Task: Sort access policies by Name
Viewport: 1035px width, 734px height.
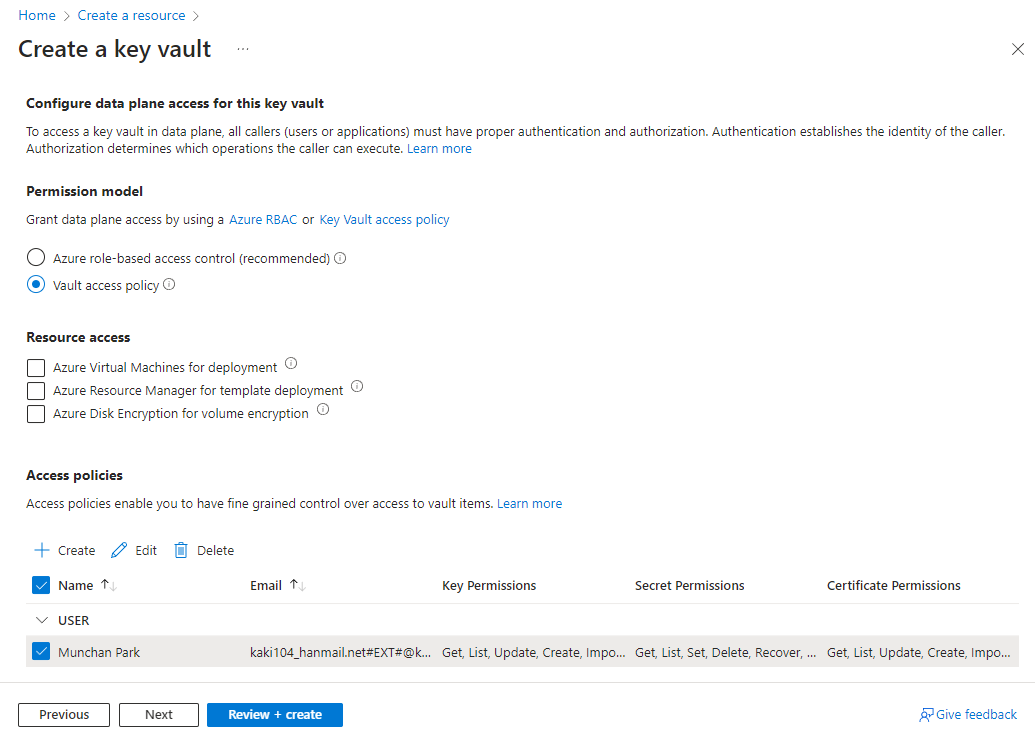Action: point(109,585)
